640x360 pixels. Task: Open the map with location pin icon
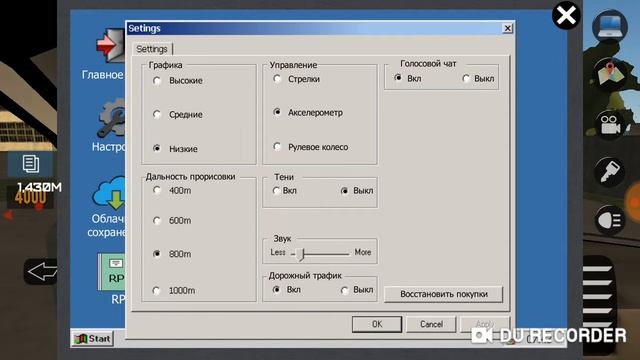610,75
